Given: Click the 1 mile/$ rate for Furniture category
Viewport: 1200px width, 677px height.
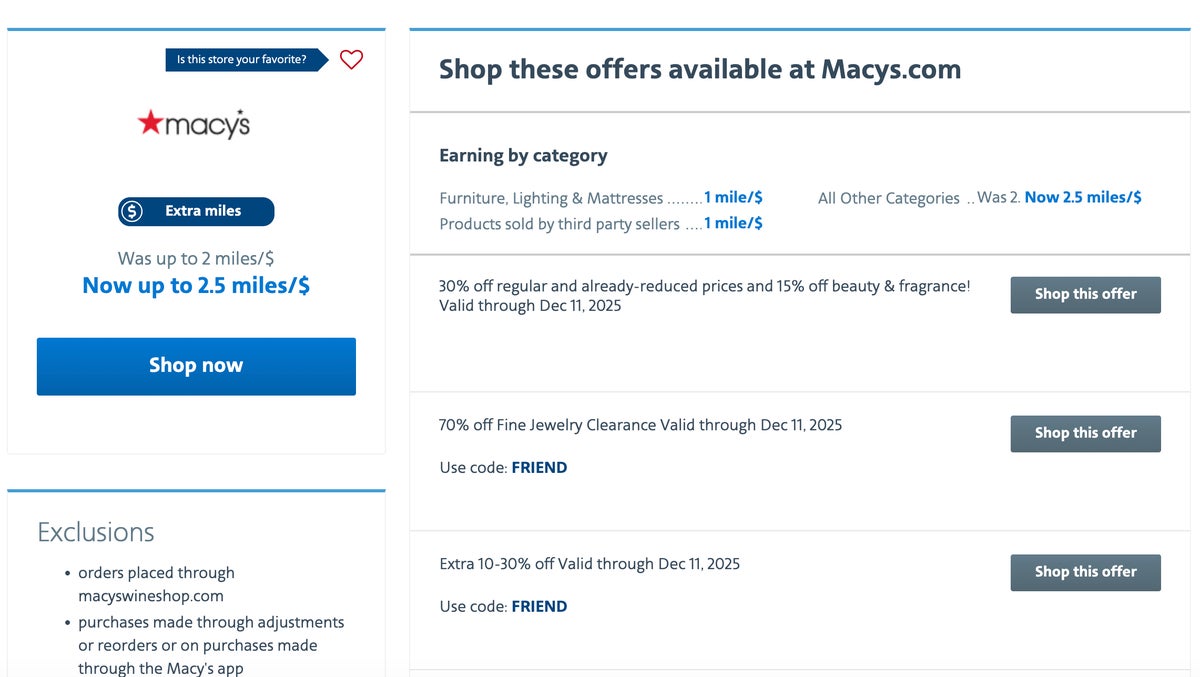Looking at the screenshot, I should (733, 197).
